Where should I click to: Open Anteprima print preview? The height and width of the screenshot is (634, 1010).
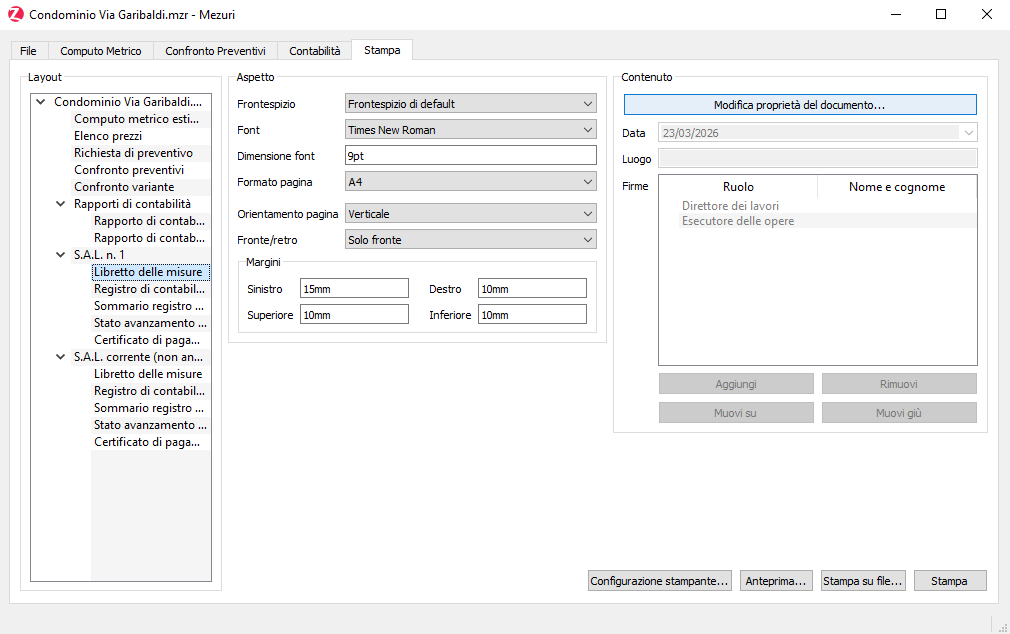click(x=776, y=581)
